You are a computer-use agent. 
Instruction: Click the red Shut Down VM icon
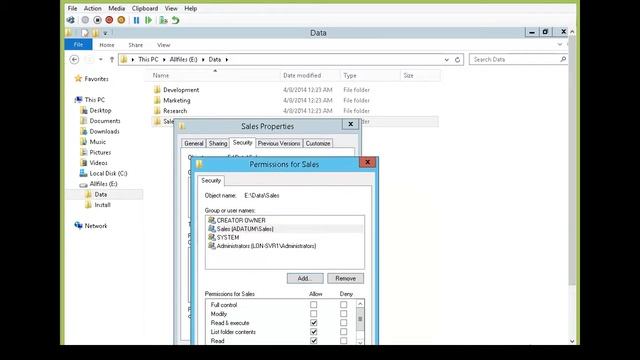(109, 20)
